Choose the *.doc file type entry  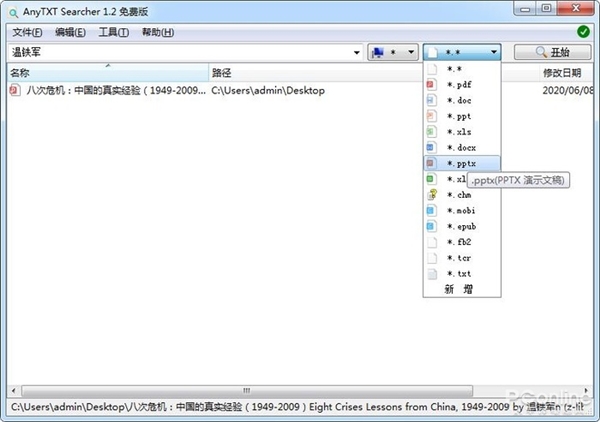click(459, 101)
